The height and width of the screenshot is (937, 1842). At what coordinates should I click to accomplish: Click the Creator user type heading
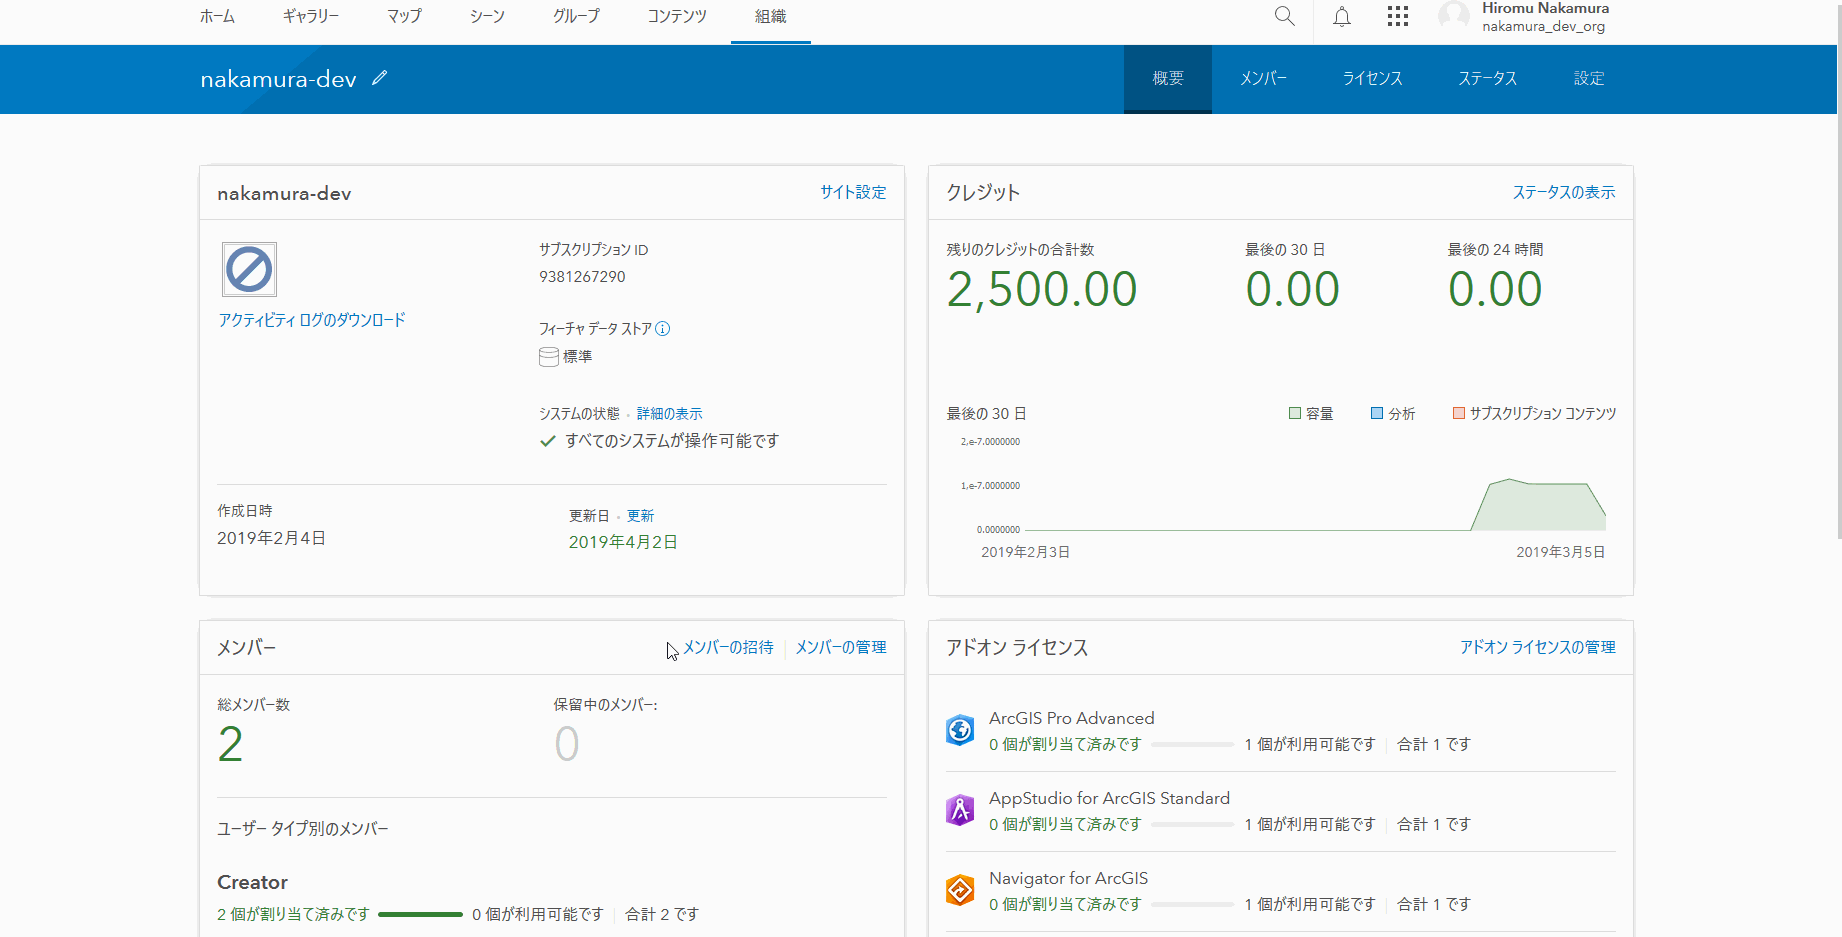[252, 882]
